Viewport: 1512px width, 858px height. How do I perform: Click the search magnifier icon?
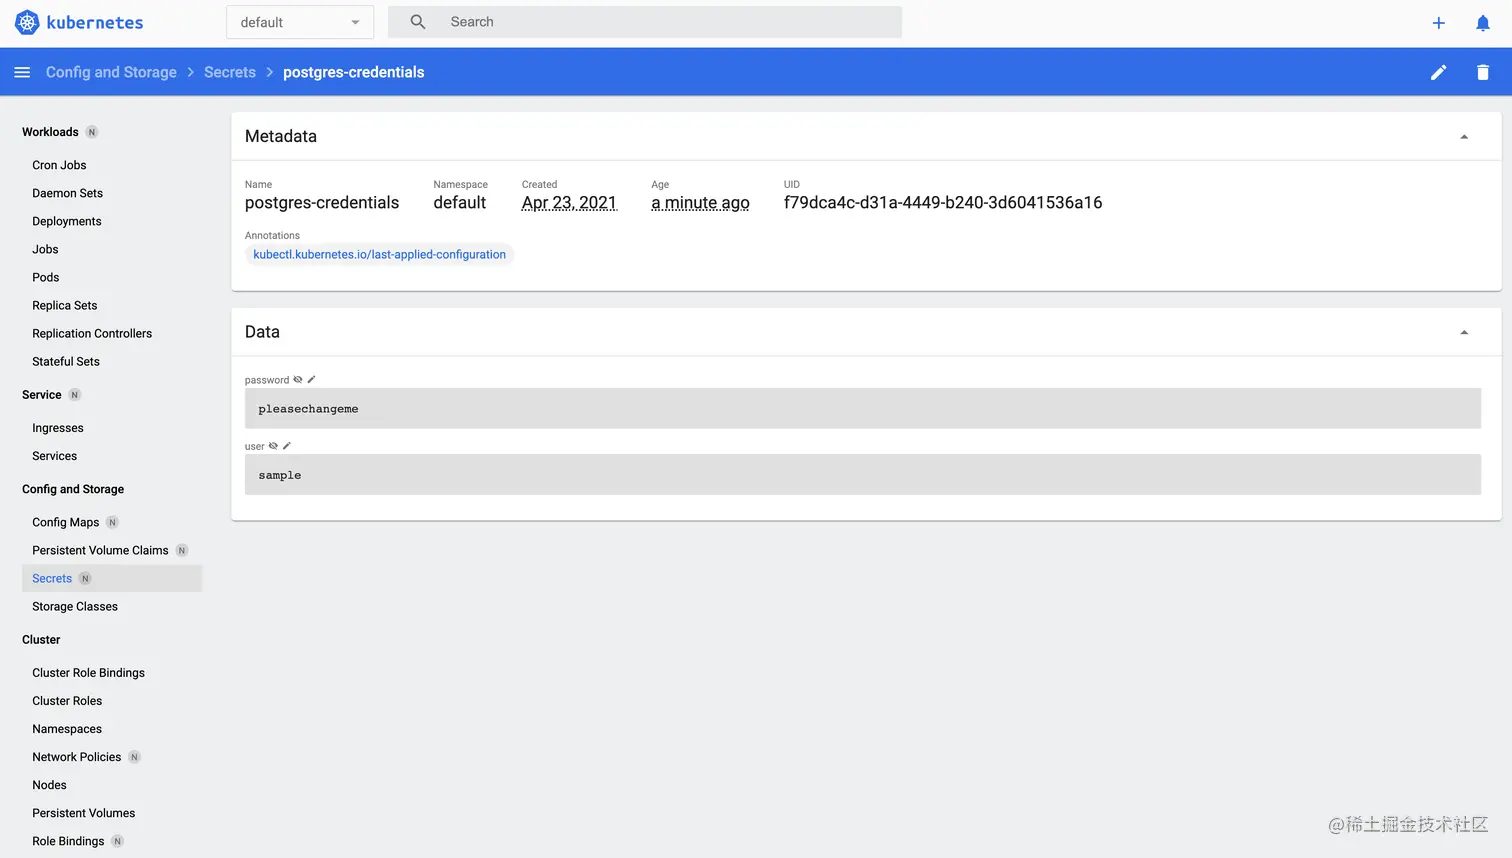[418, 22]
